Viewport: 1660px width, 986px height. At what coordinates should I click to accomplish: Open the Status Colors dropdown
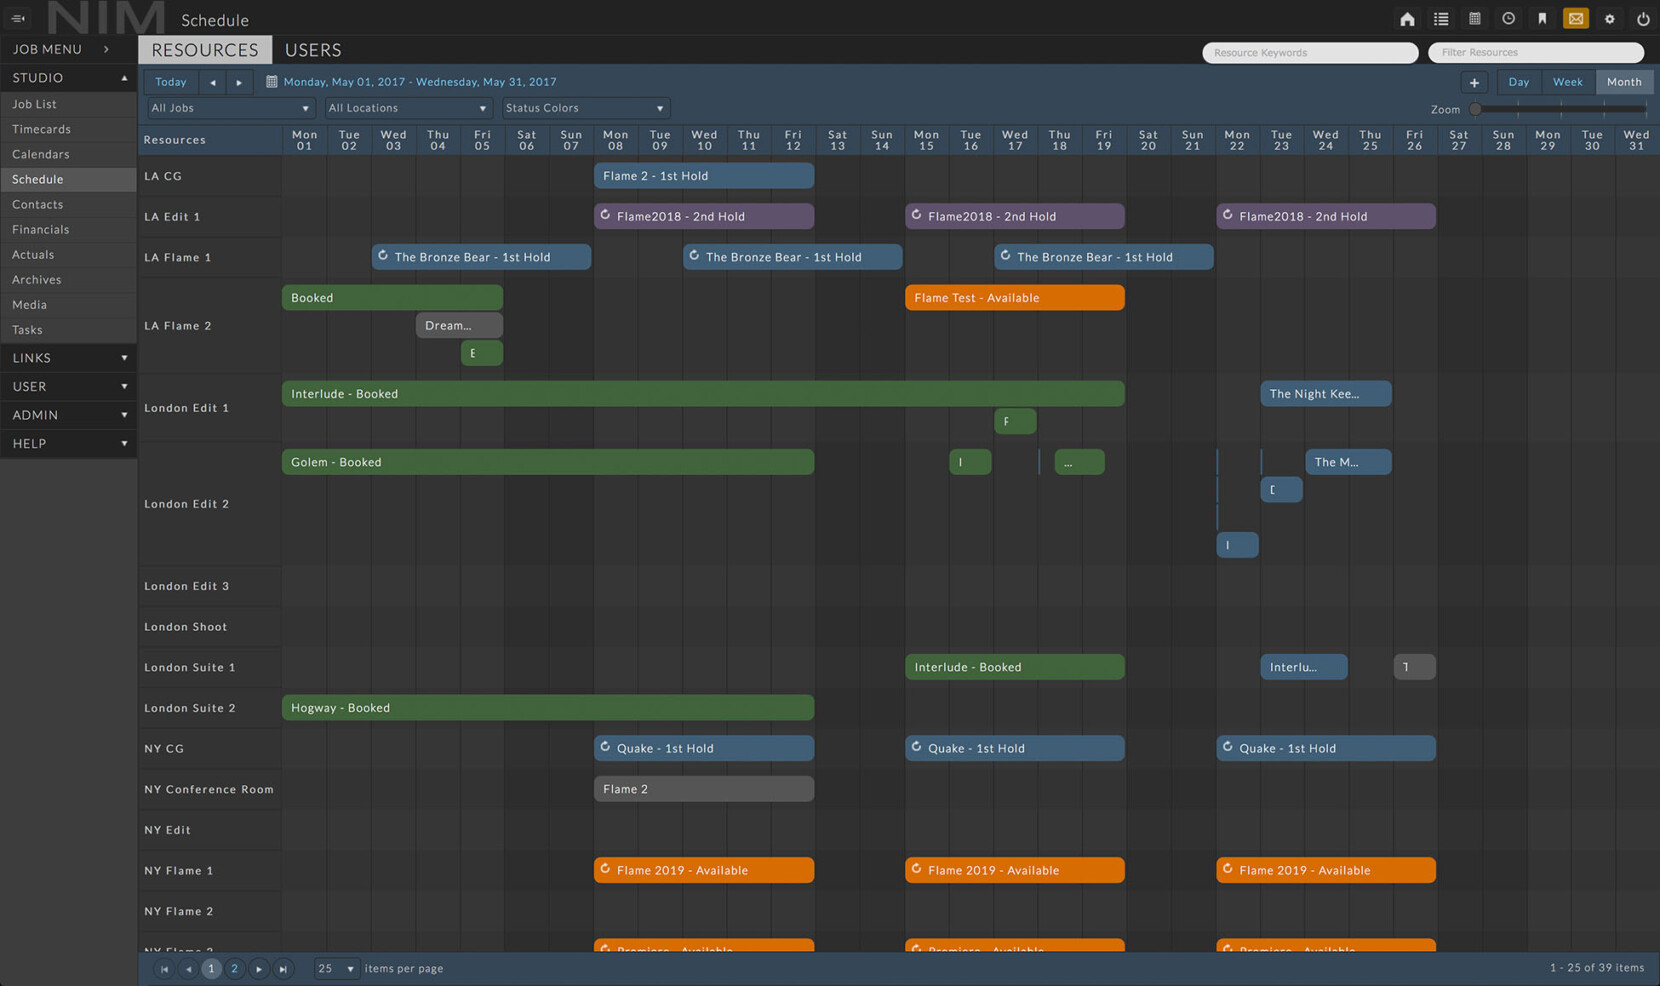click(584, 107)
